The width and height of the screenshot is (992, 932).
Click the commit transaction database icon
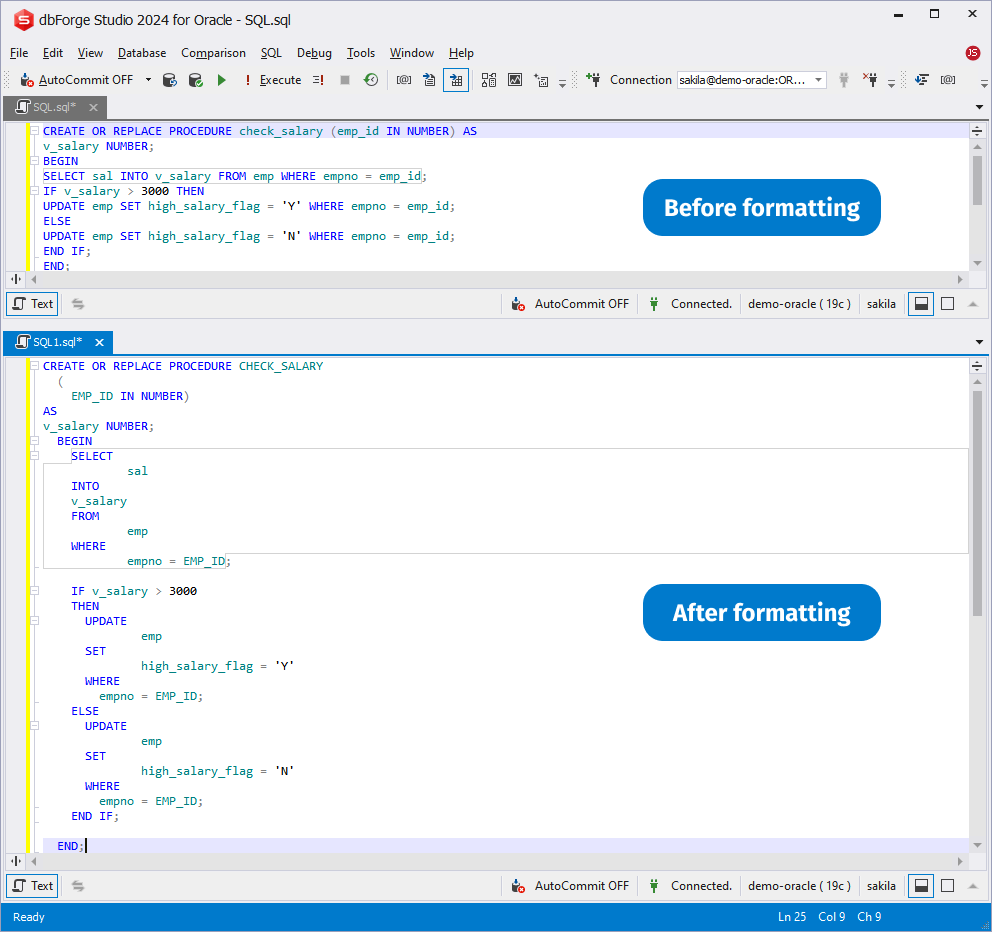[x=195, y=80]
